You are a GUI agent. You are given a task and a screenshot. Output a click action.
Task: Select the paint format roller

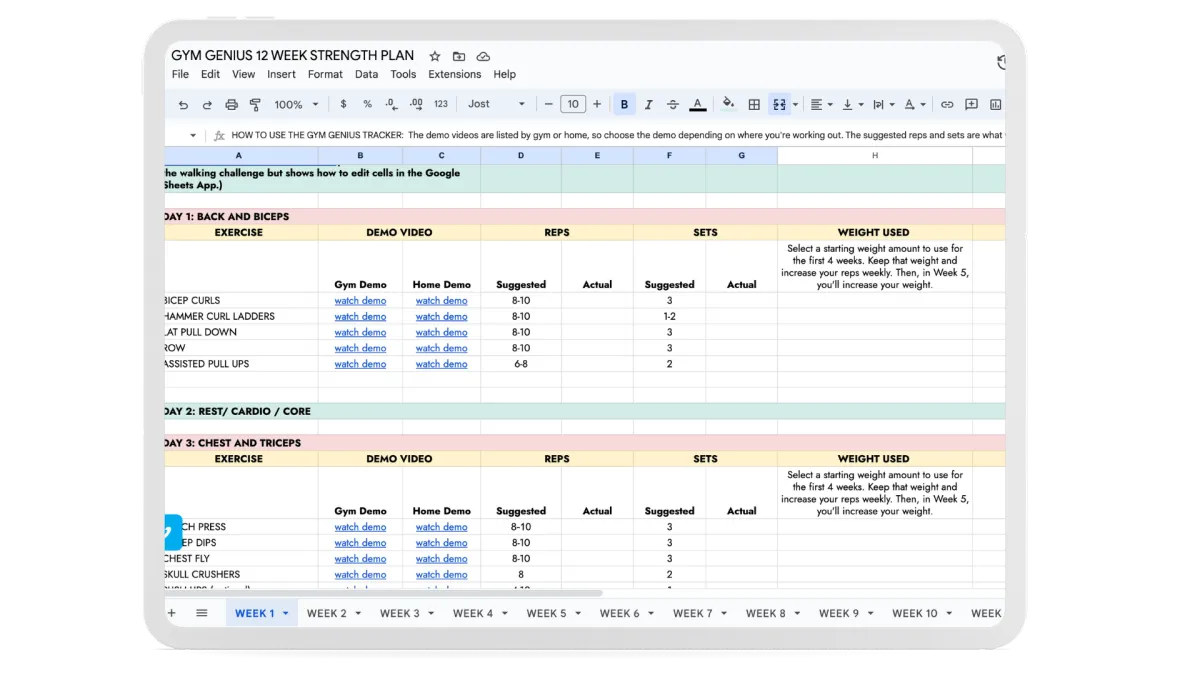click(255, 104)
